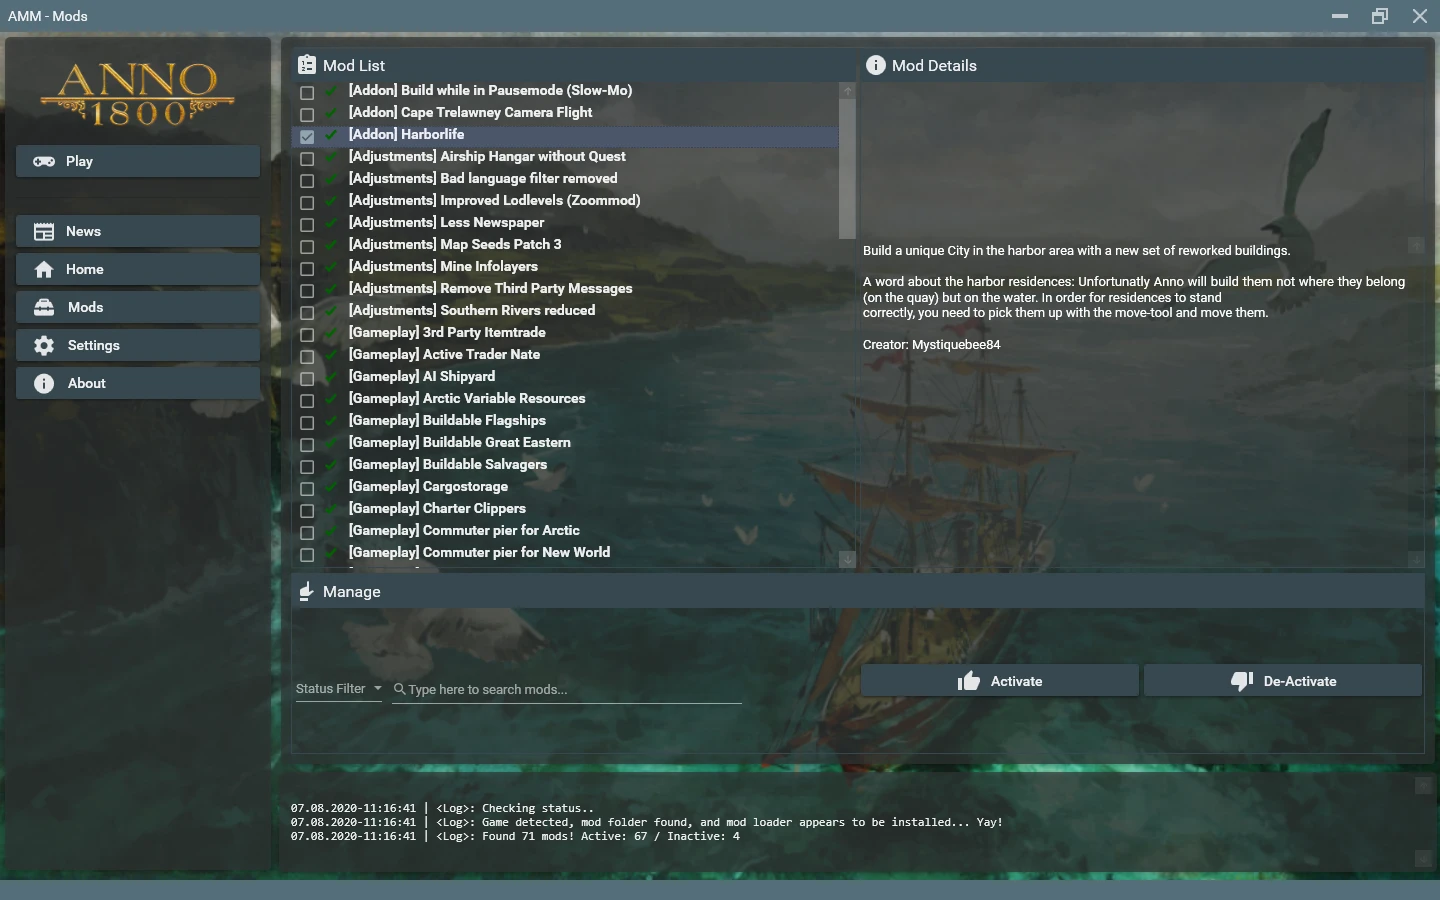Click the About info icon

(x=44, y=383)
